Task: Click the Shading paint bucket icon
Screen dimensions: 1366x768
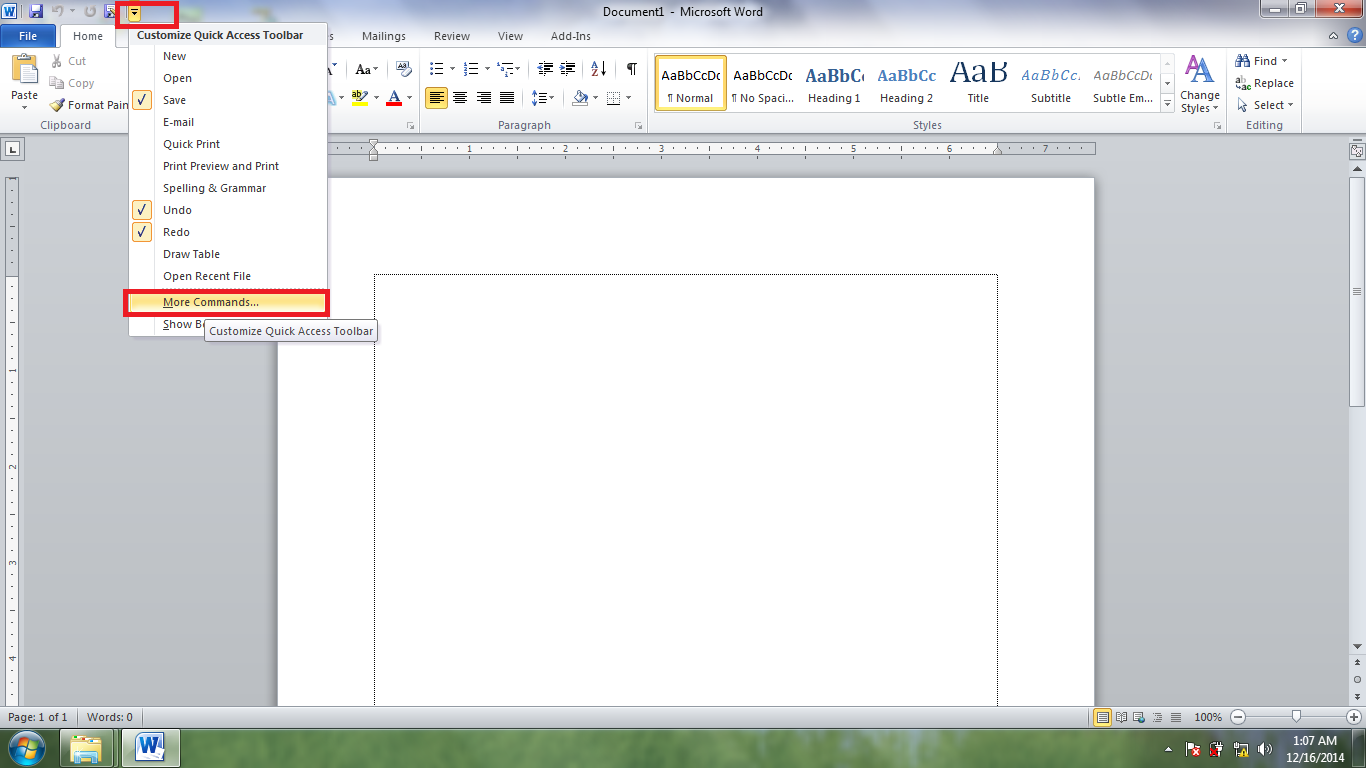Action: point(580,98)
